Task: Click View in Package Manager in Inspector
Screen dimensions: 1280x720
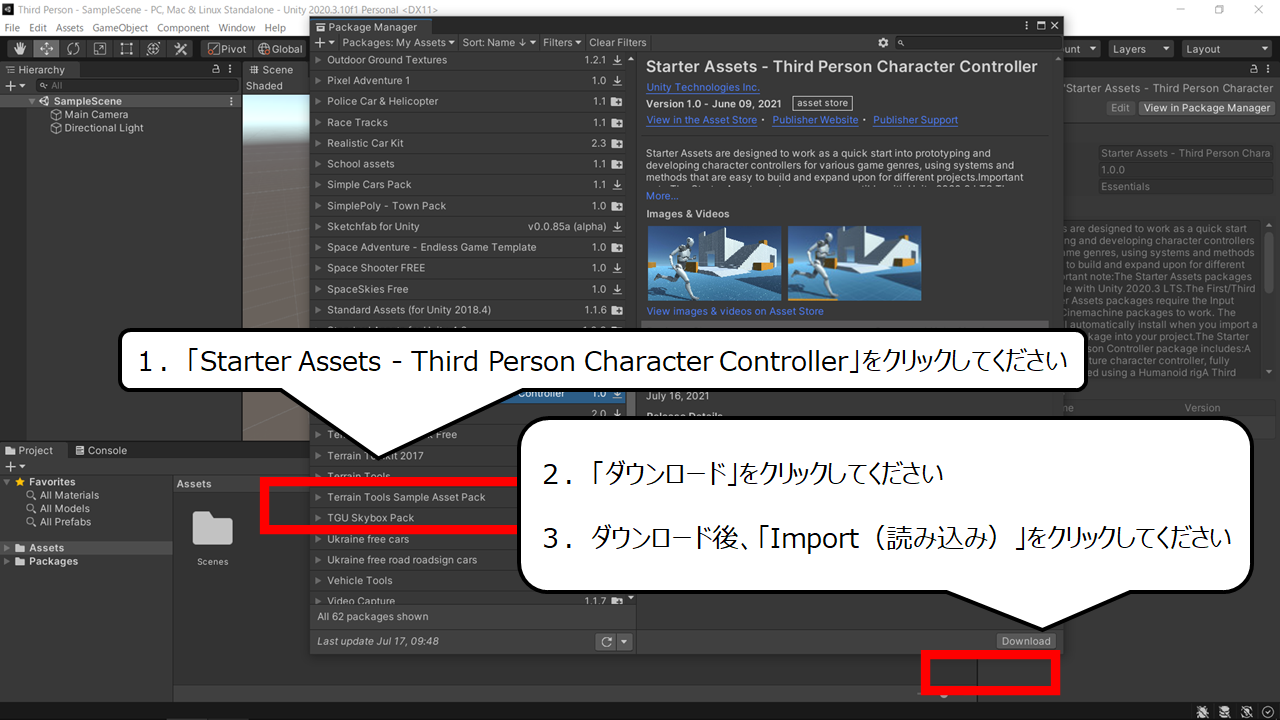Action: tap(1207, 108)
